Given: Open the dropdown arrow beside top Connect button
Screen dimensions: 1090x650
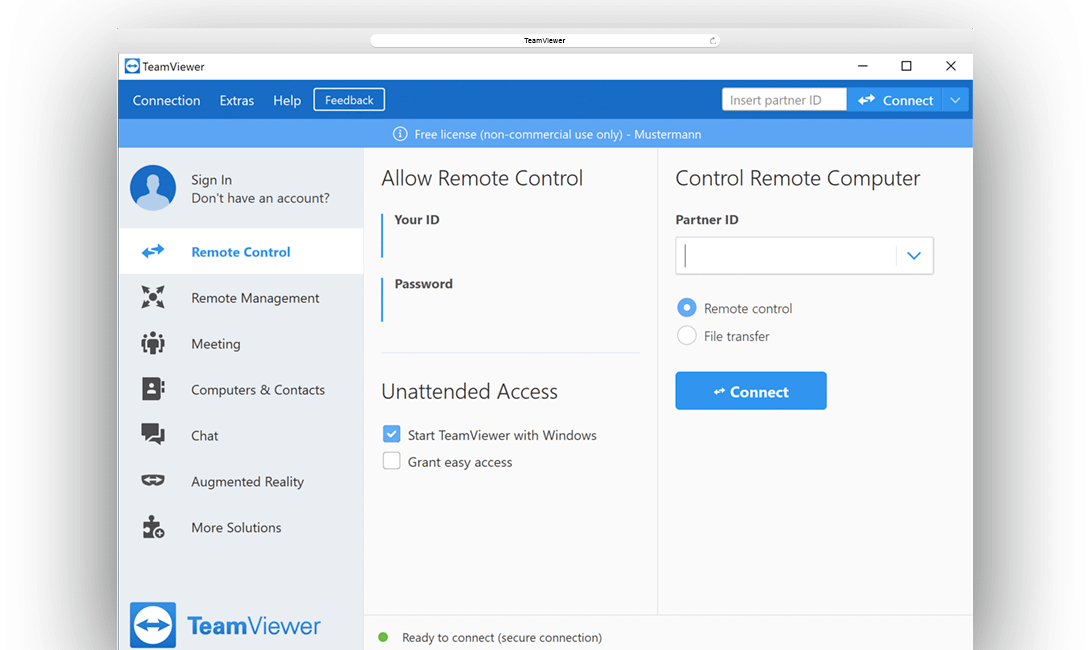Looking at the screenshot, I should pos(956,100).
